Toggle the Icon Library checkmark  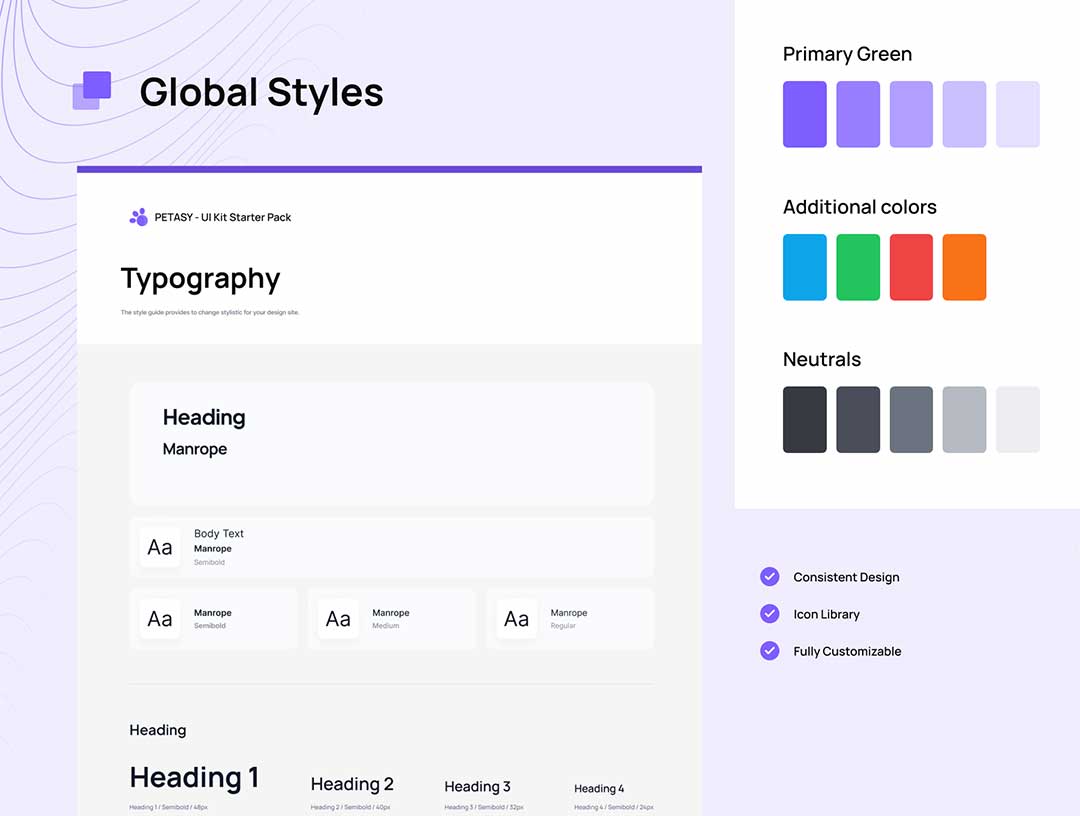click(769, 613)
